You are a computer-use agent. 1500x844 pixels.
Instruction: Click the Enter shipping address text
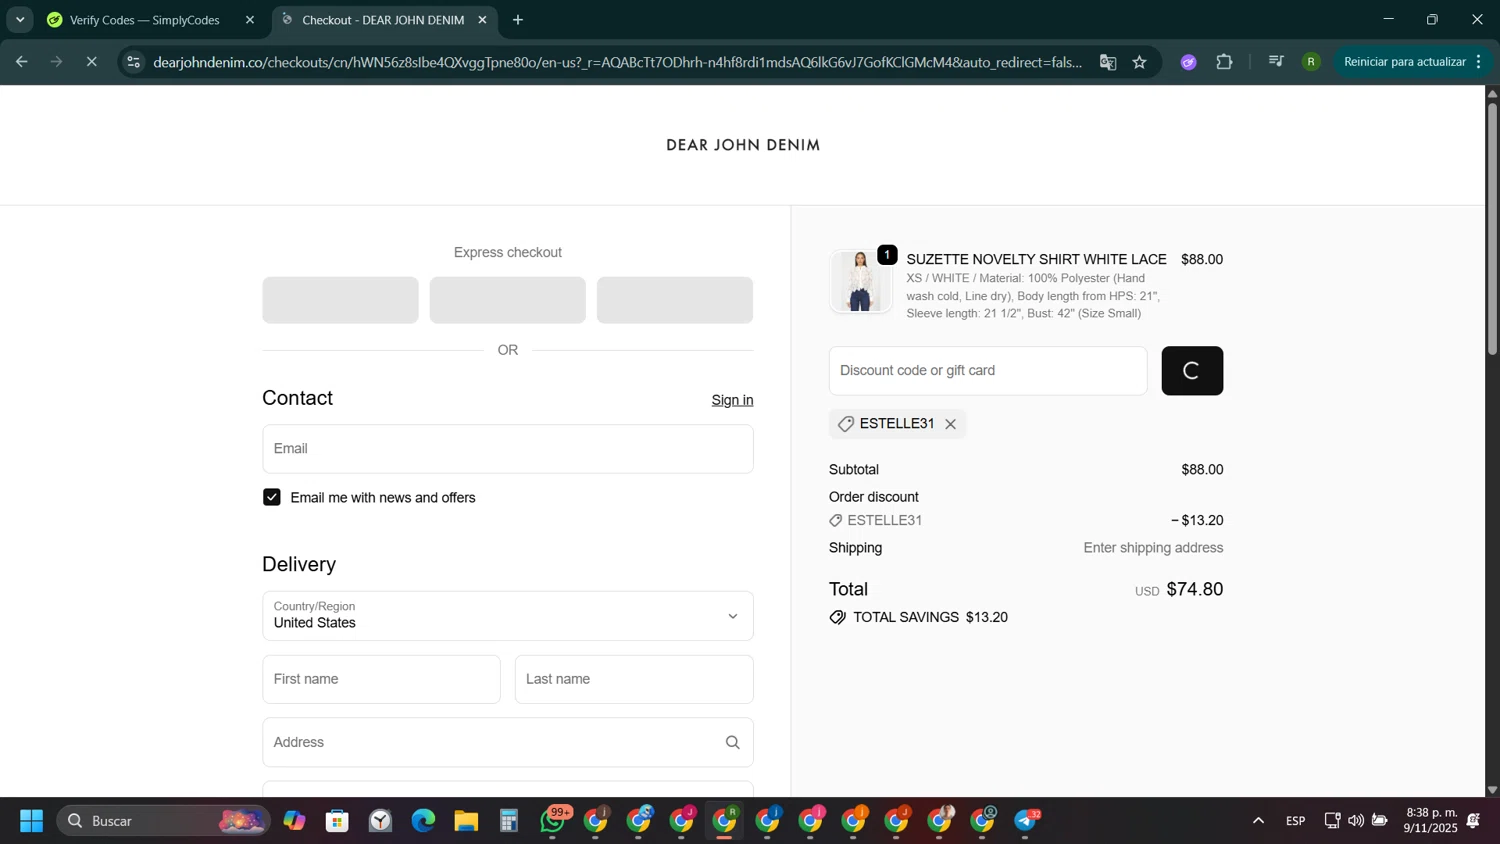(1153, 548)
